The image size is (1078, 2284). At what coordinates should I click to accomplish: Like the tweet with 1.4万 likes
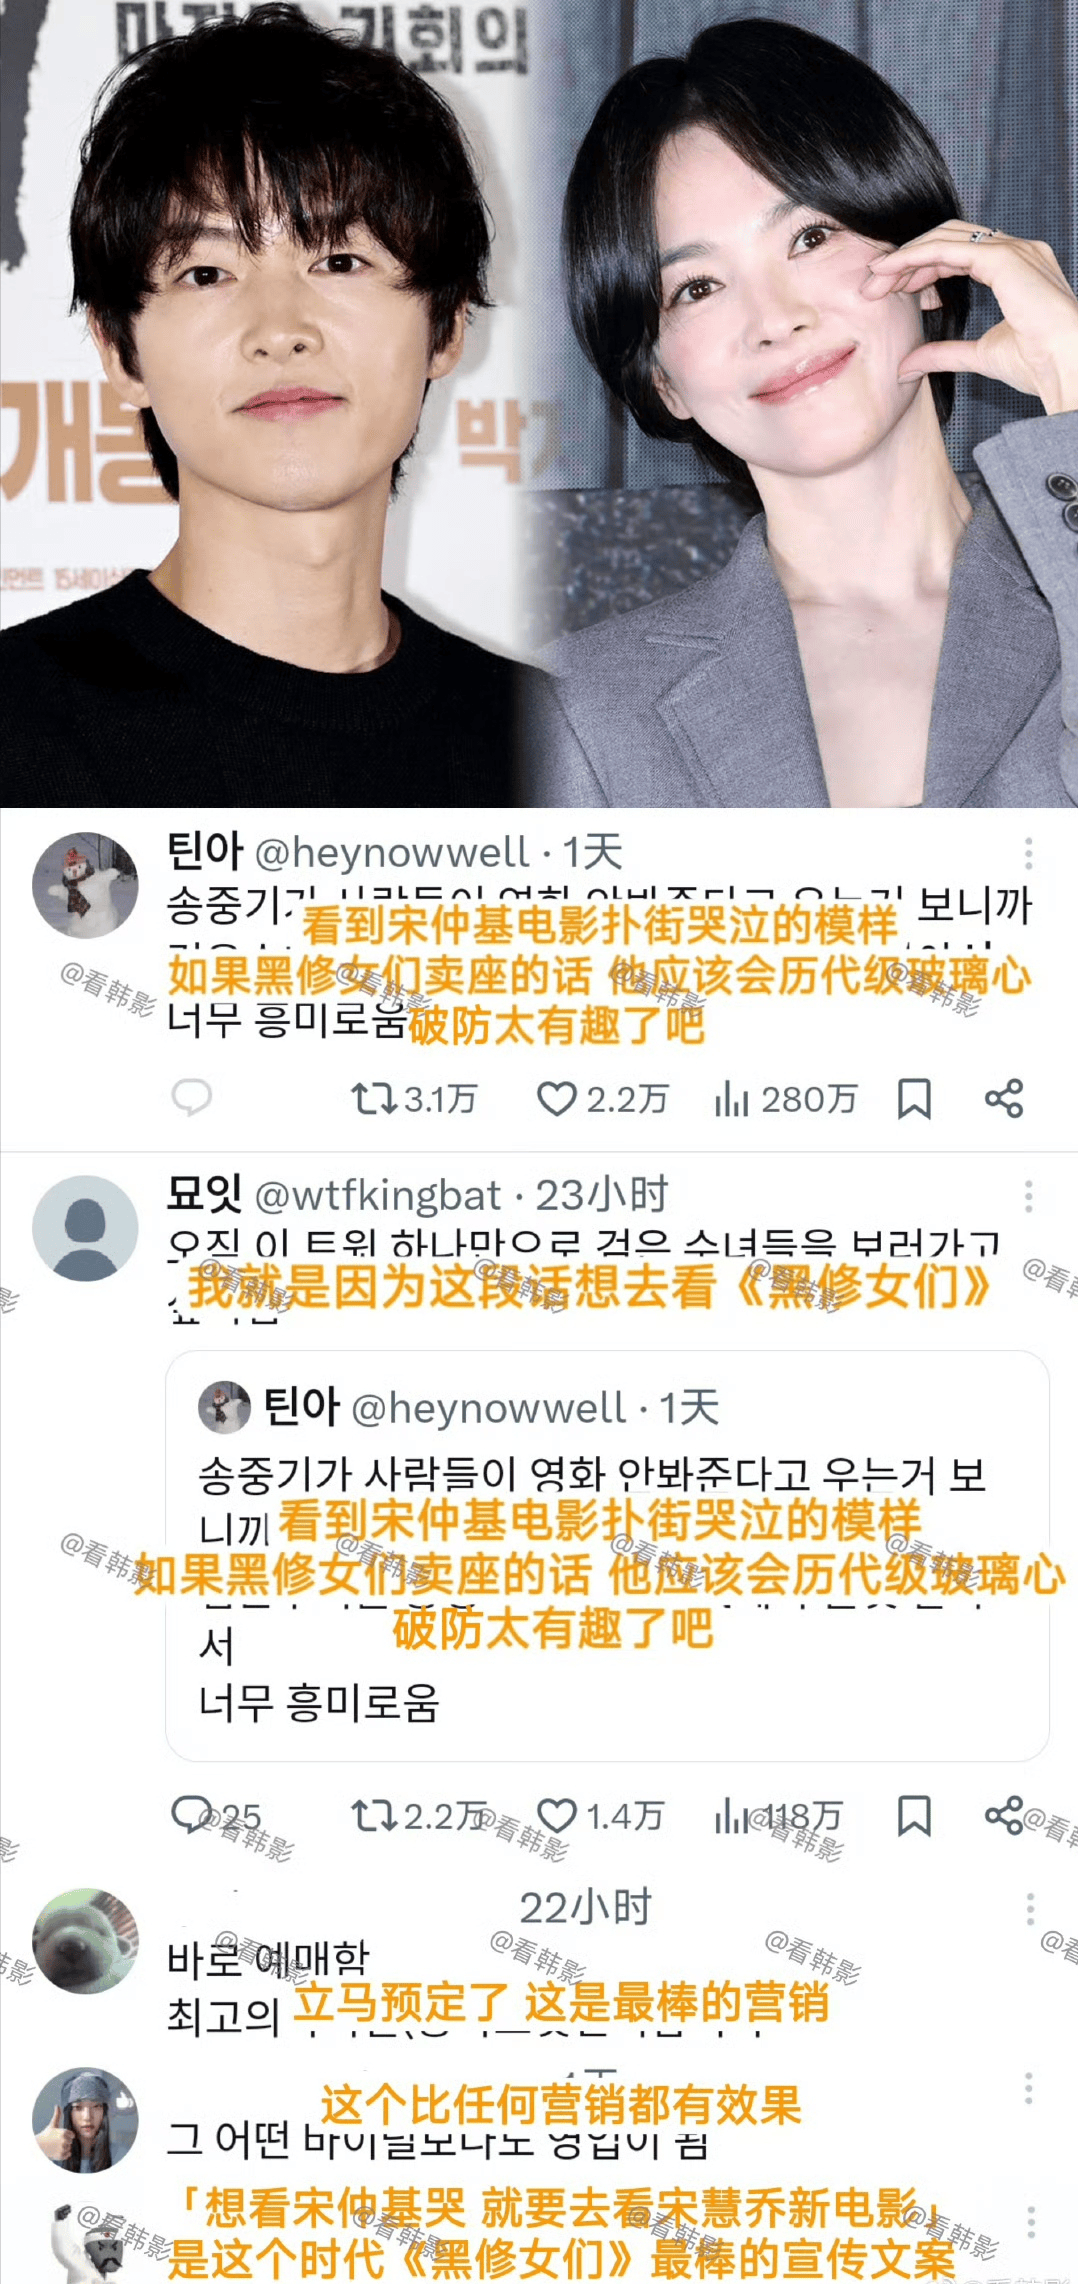point(600,1815)
